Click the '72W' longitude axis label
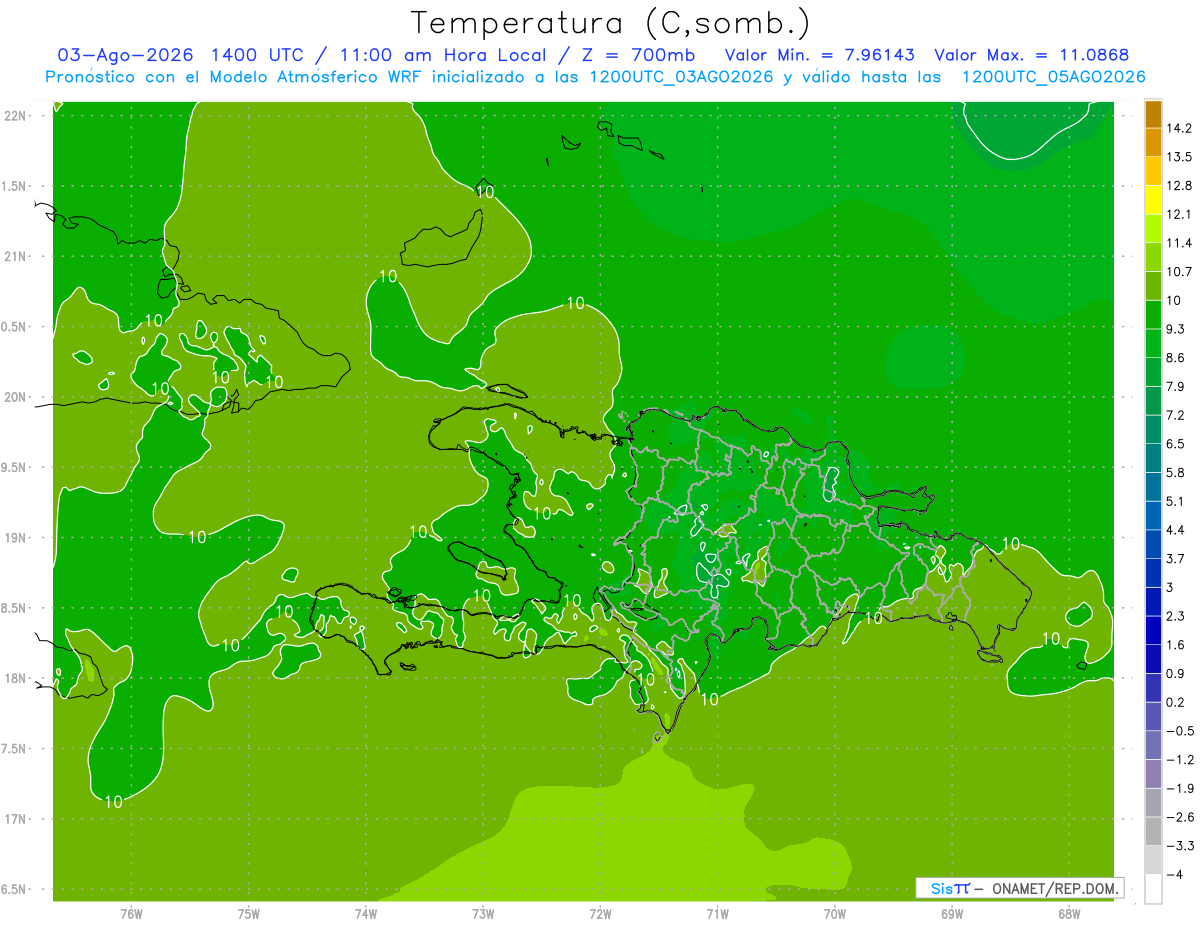1200x927 pixels. pyautogui.click(x=600, y=913)
